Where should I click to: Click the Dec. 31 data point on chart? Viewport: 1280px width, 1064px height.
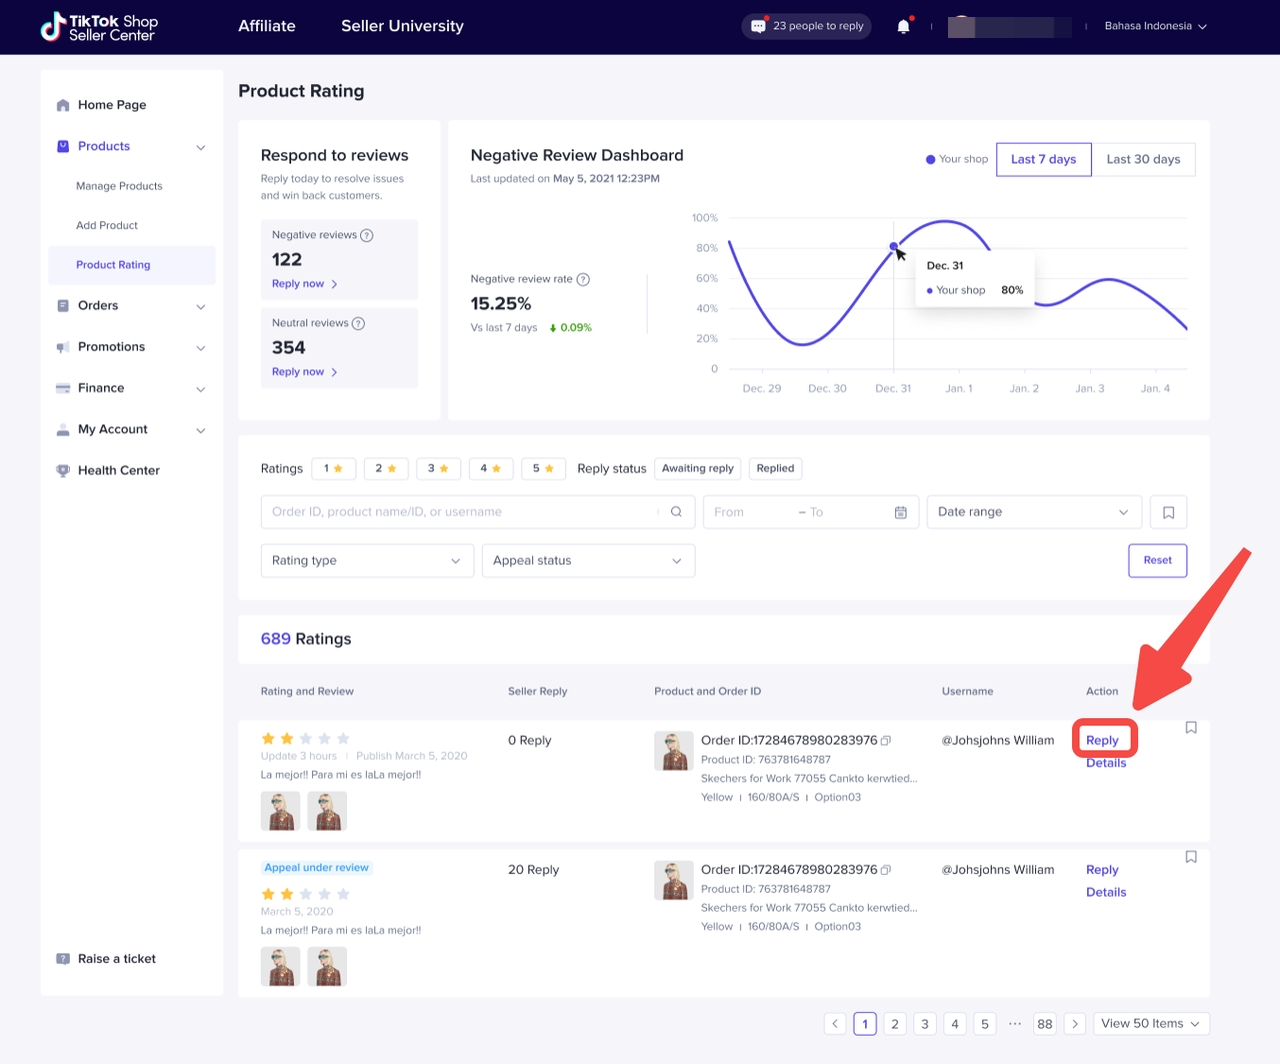(893, 246)
